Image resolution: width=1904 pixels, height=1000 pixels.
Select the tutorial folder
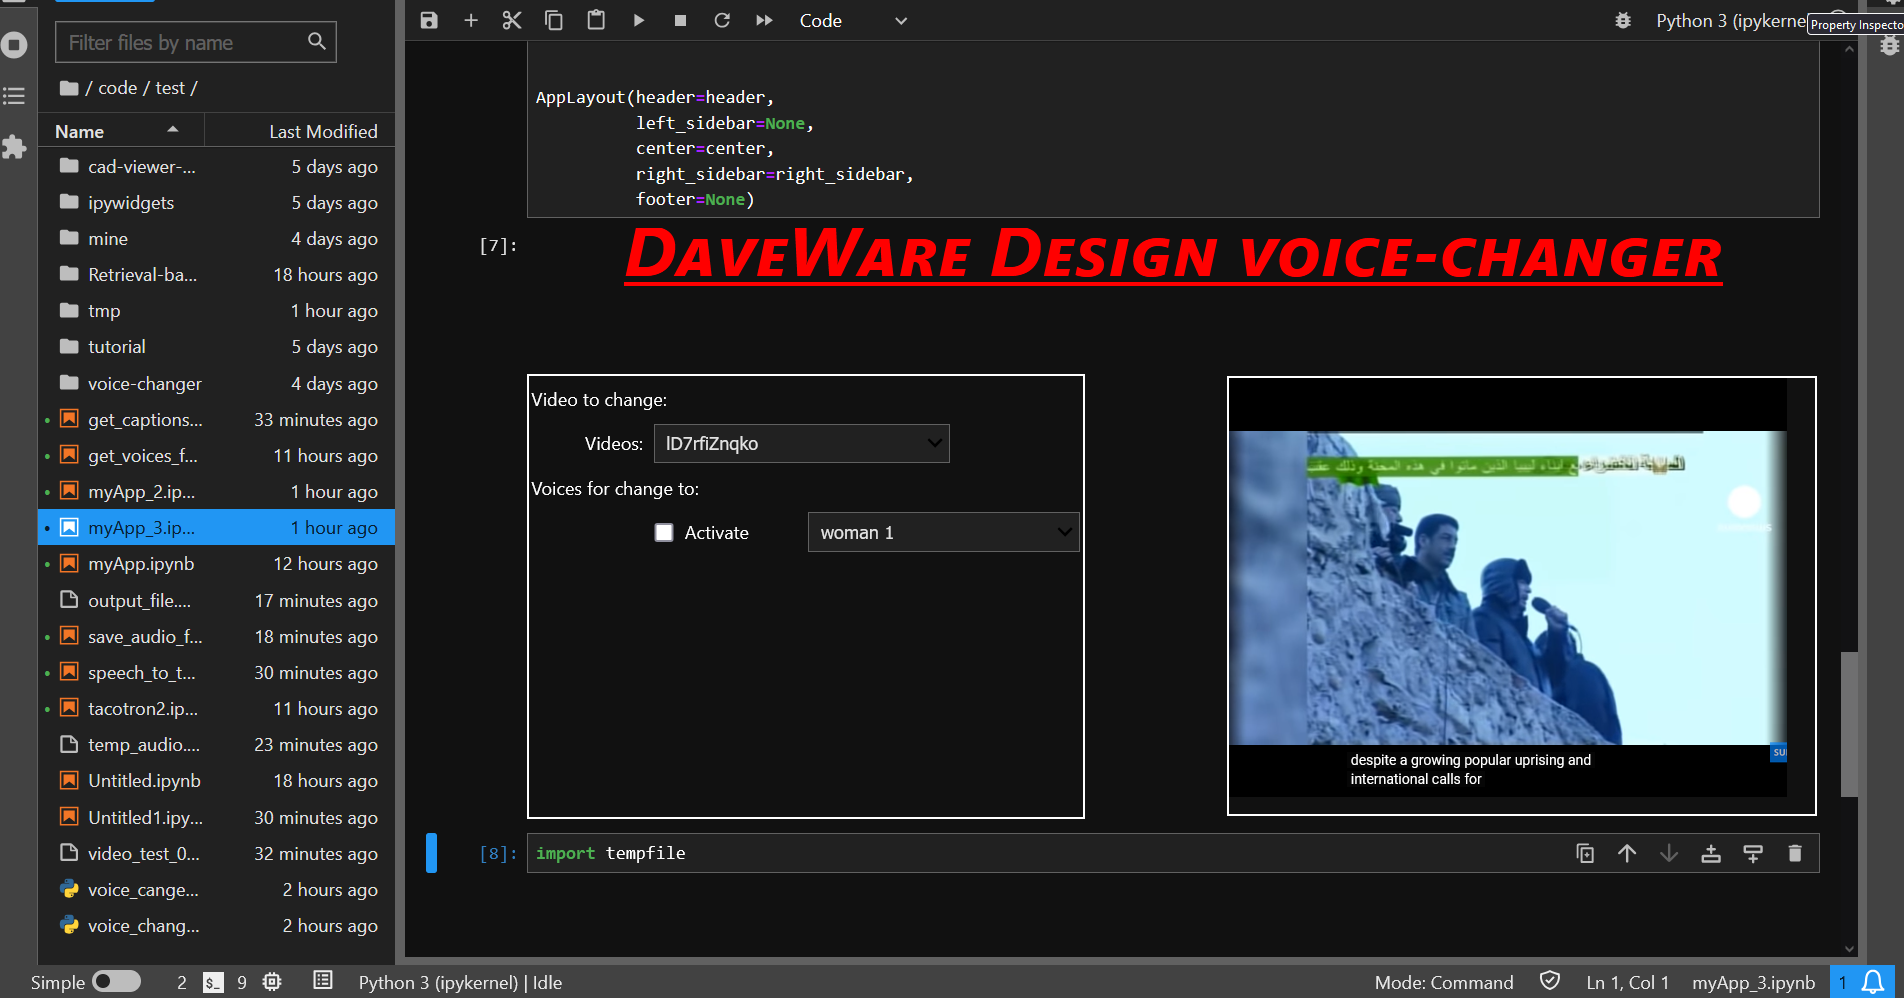click(x=216, y=347)
